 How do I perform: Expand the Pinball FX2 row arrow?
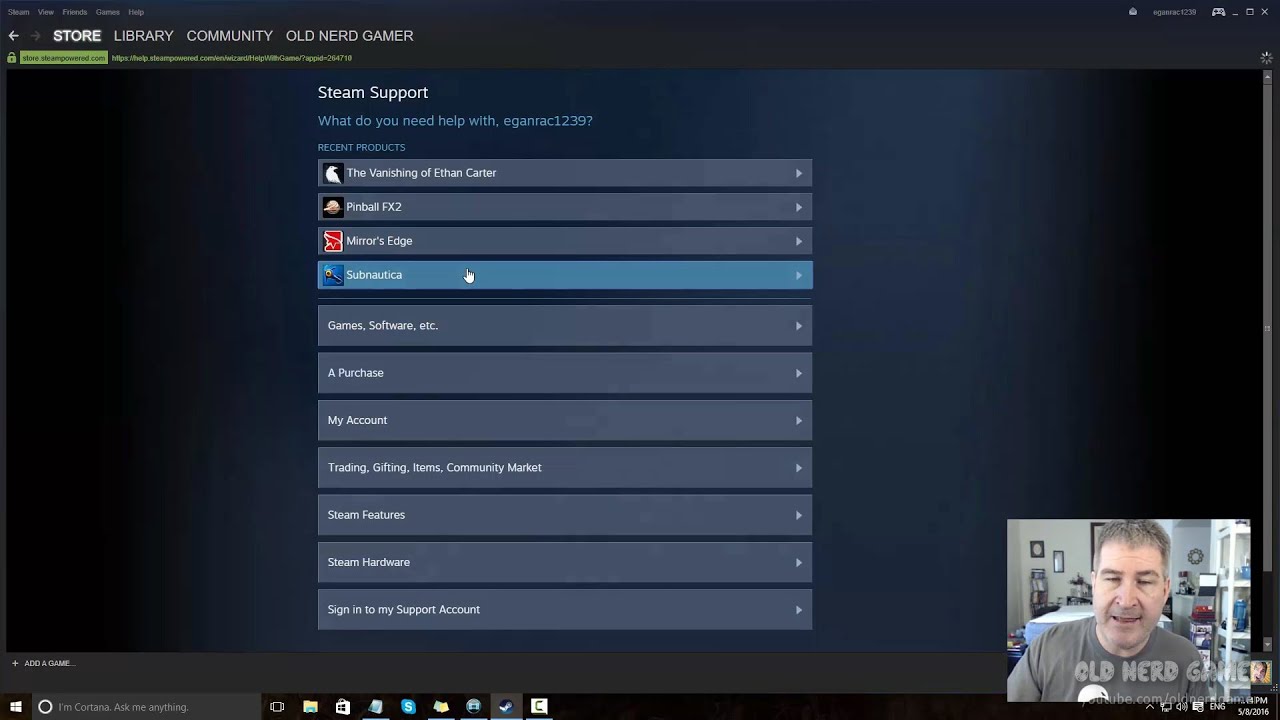click(799, 207)
